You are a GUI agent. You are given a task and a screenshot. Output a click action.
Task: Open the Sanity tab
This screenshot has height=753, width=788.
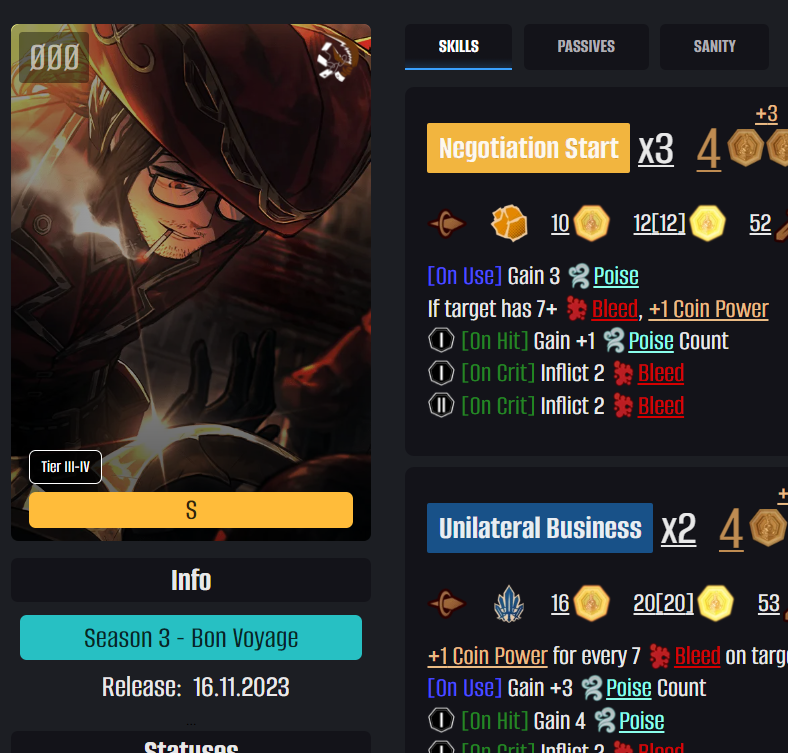coord(714,47)
